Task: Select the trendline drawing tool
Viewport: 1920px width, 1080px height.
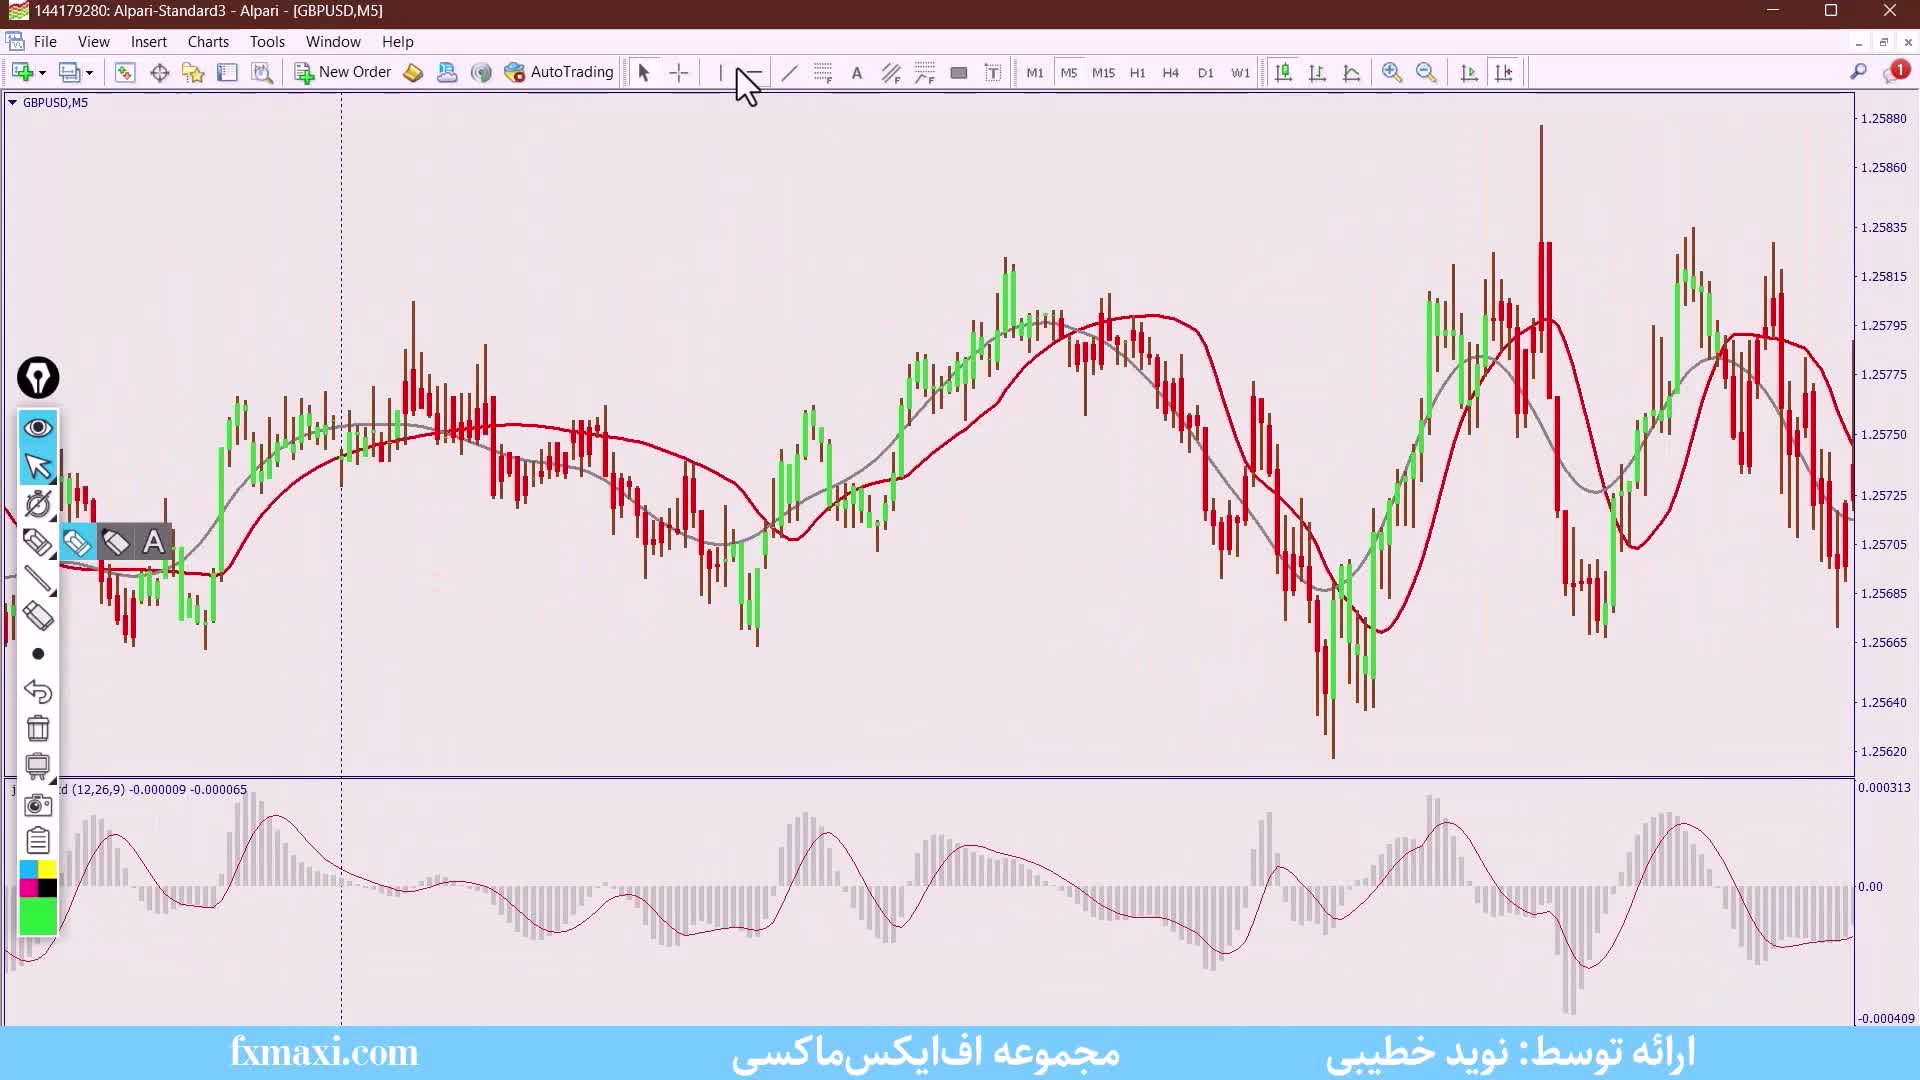Action: pos(789,72)
